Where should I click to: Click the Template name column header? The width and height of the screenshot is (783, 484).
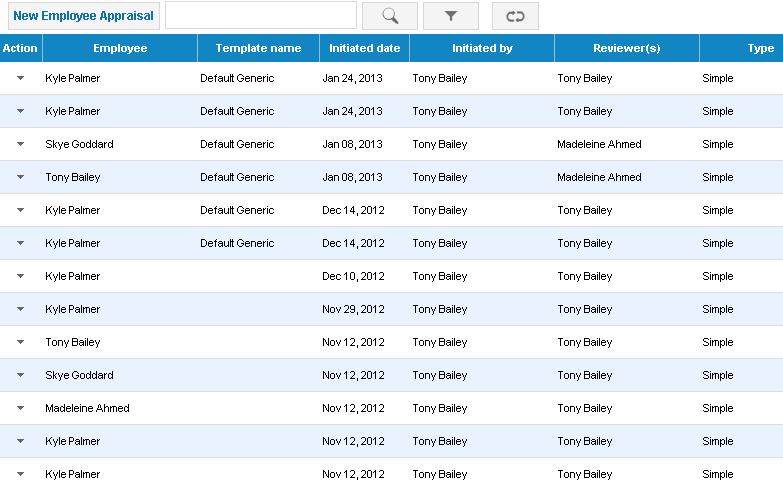pyautogui.click(x=258, y=48)
